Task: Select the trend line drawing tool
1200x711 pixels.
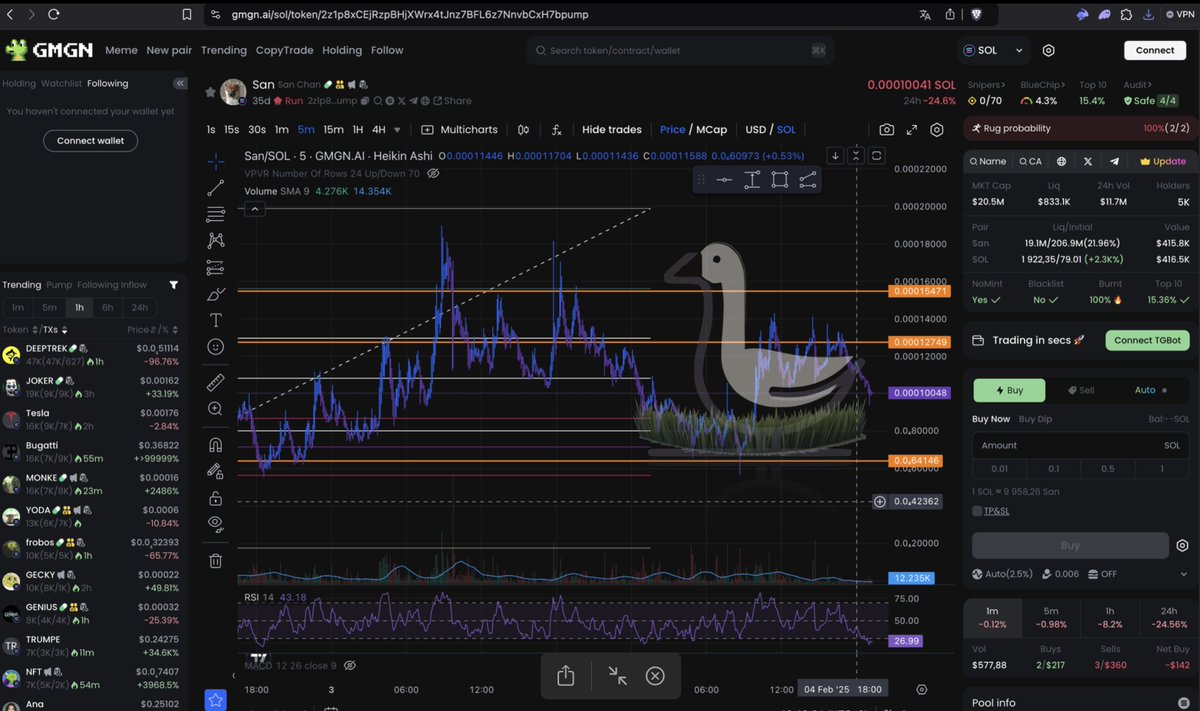Action: (215, 188)
